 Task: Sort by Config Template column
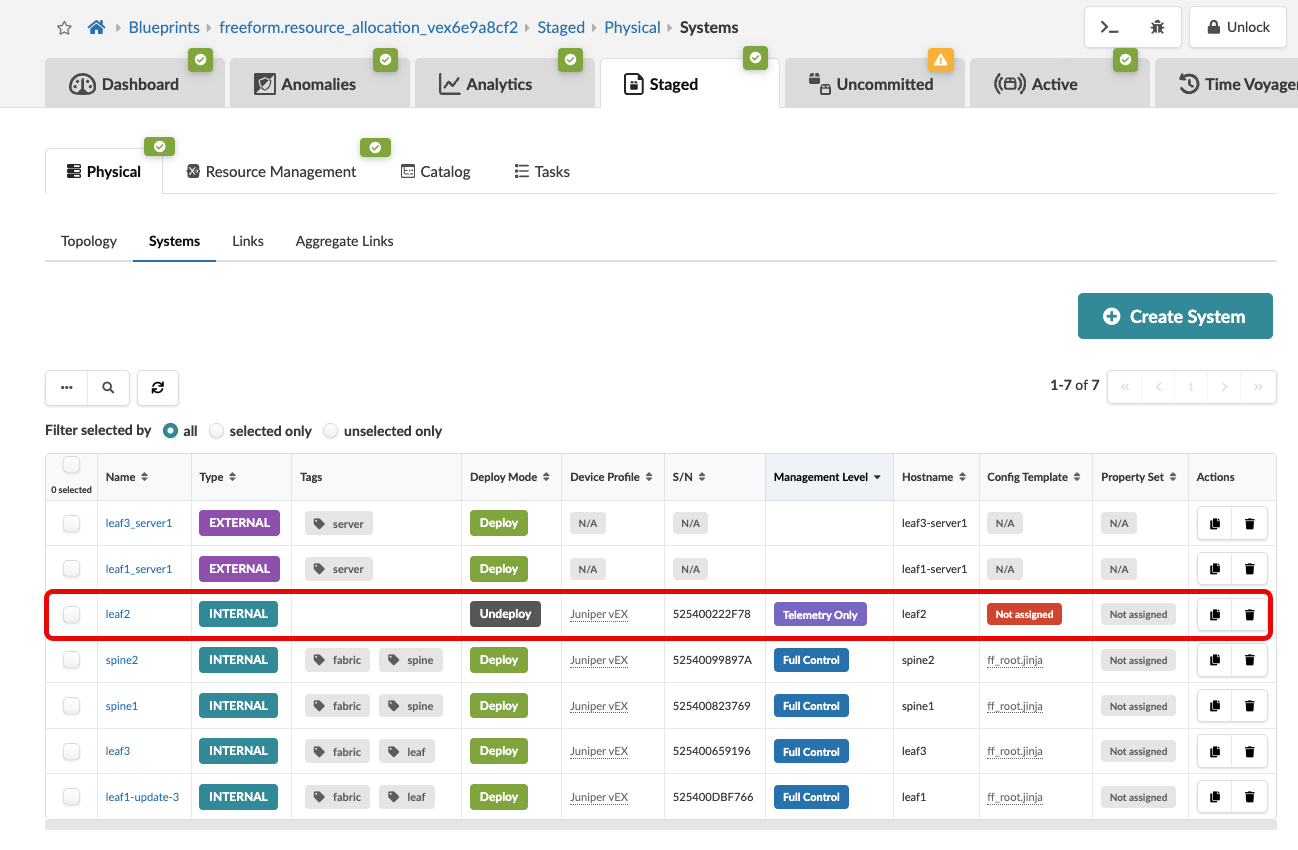[x=1034, y=477]
